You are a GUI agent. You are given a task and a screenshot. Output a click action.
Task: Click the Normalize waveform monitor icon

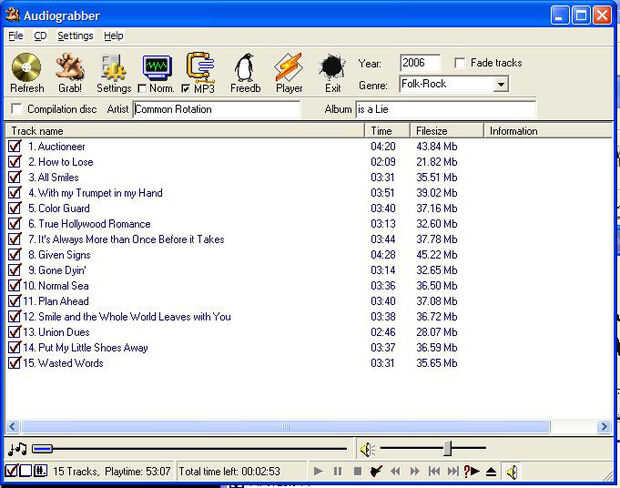click(157, 68)
